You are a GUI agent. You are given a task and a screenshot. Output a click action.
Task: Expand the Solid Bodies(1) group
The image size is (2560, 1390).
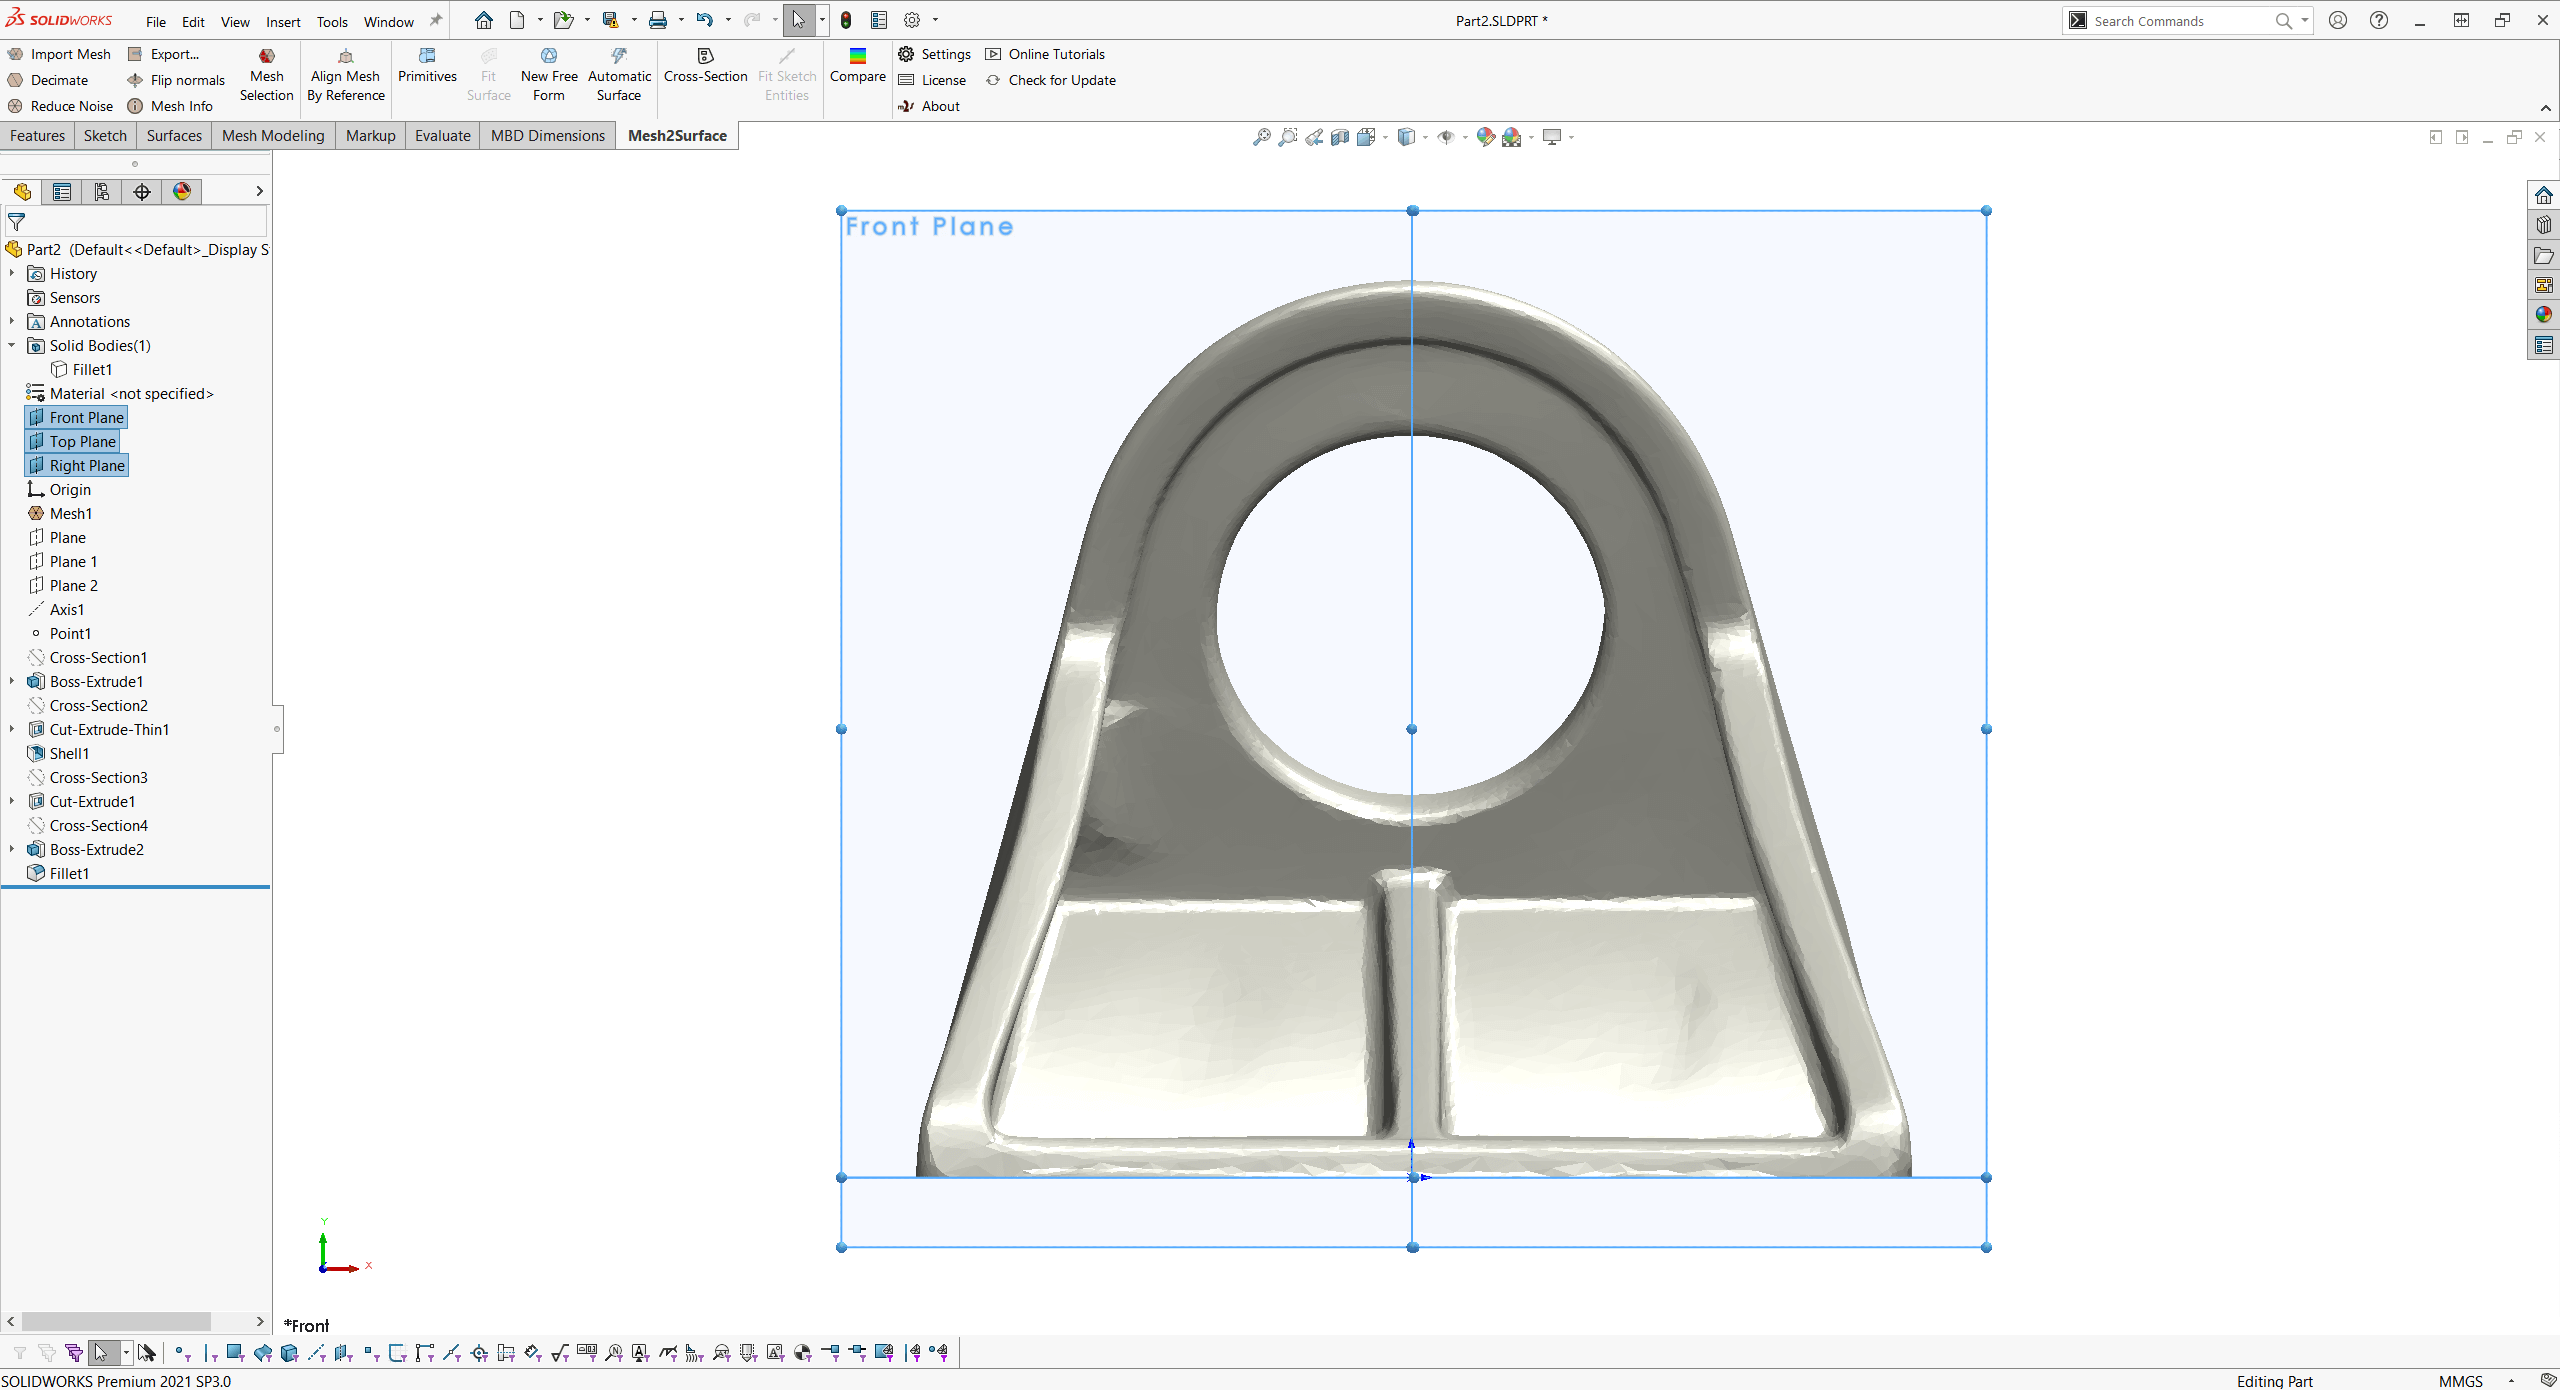14,344
